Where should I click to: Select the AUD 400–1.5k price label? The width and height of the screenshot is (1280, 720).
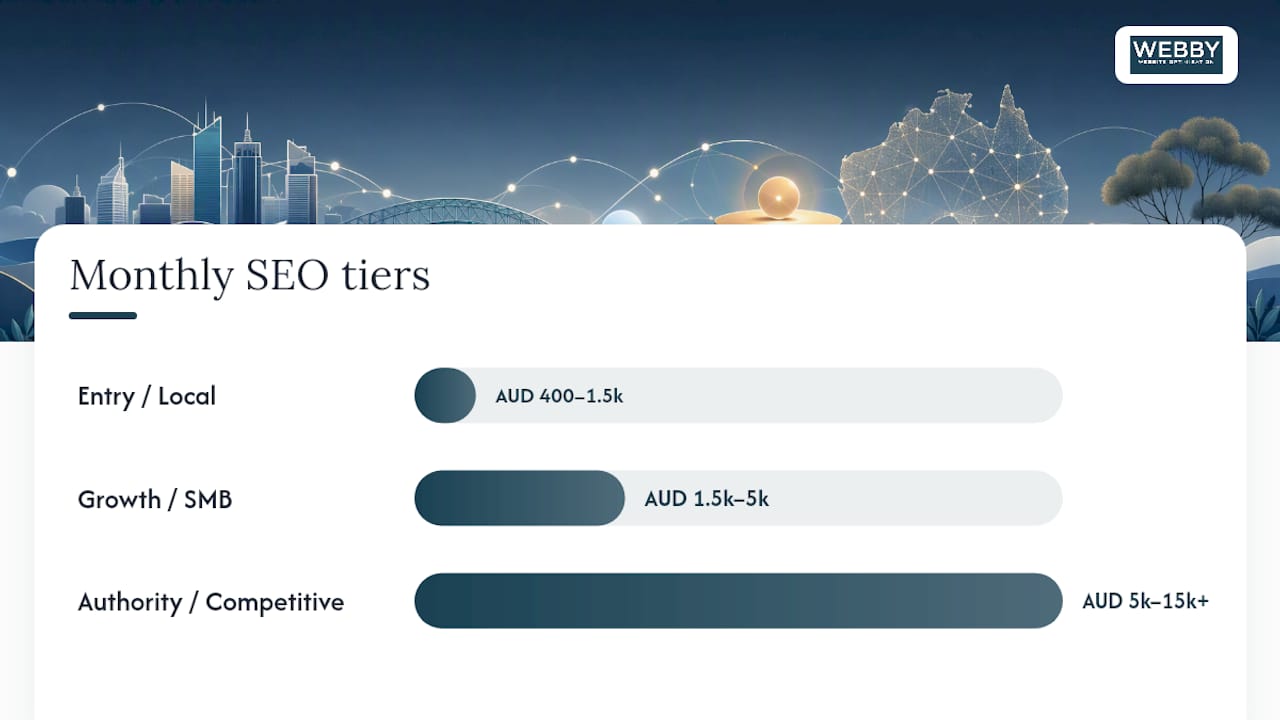pos(559,396)
